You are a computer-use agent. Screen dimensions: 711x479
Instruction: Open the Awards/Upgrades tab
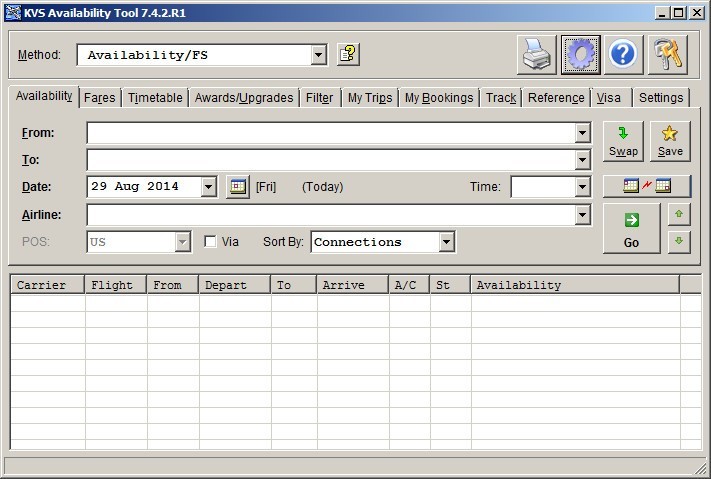pyautogui.click(x=244, y=98)
